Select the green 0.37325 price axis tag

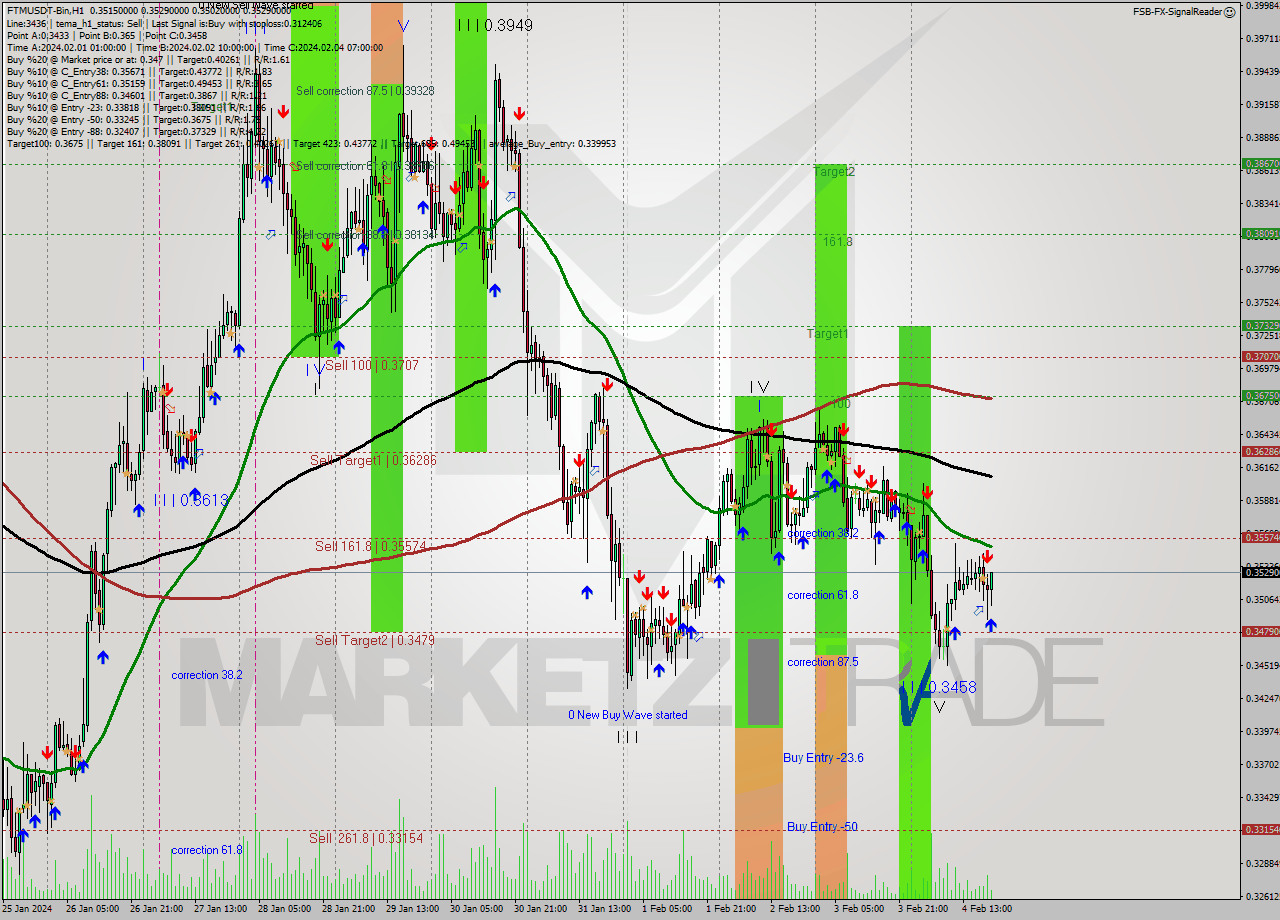pos(1260,325)
